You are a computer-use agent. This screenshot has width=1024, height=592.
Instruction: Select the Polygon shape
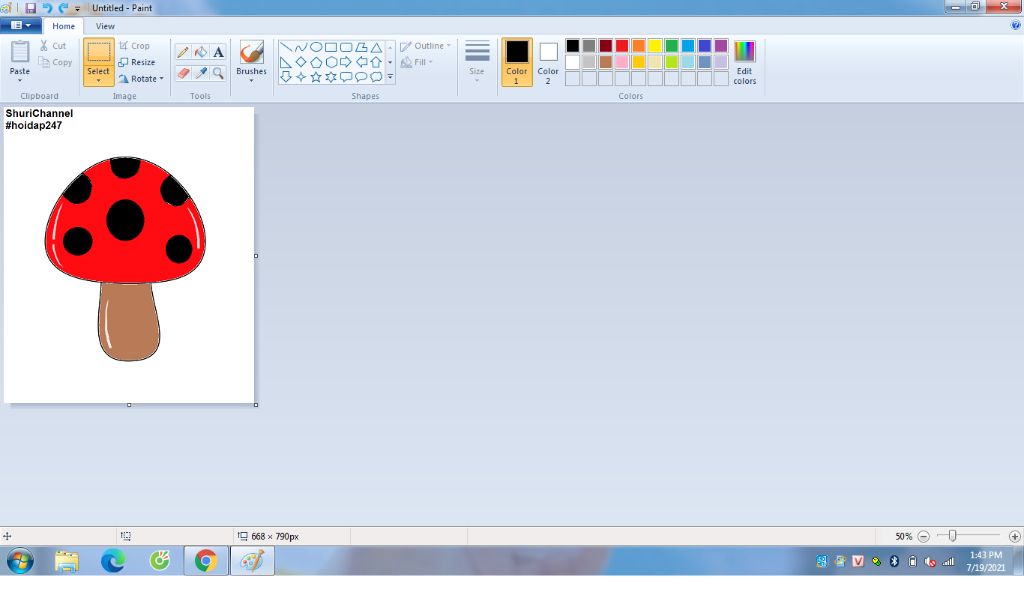pyautogui.click(x=361, y=47)
